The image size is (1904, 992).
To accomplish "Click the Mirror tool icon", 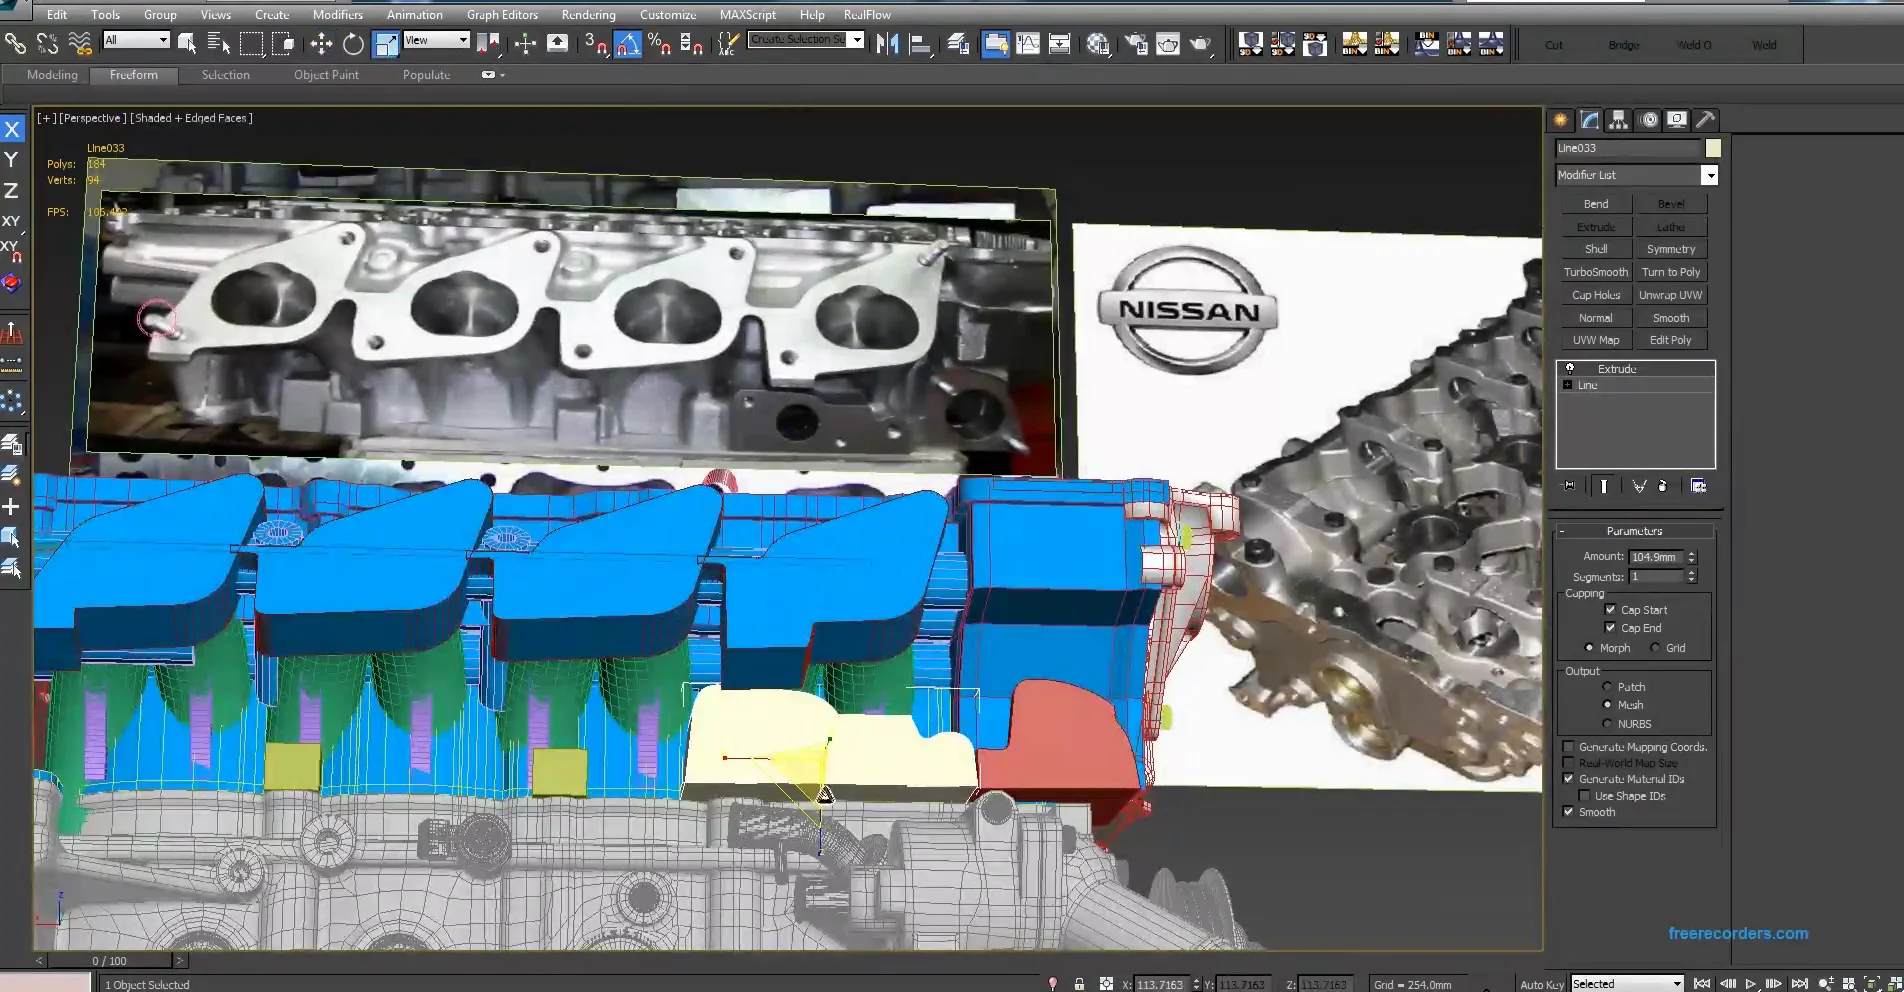I will pos(887,43).
